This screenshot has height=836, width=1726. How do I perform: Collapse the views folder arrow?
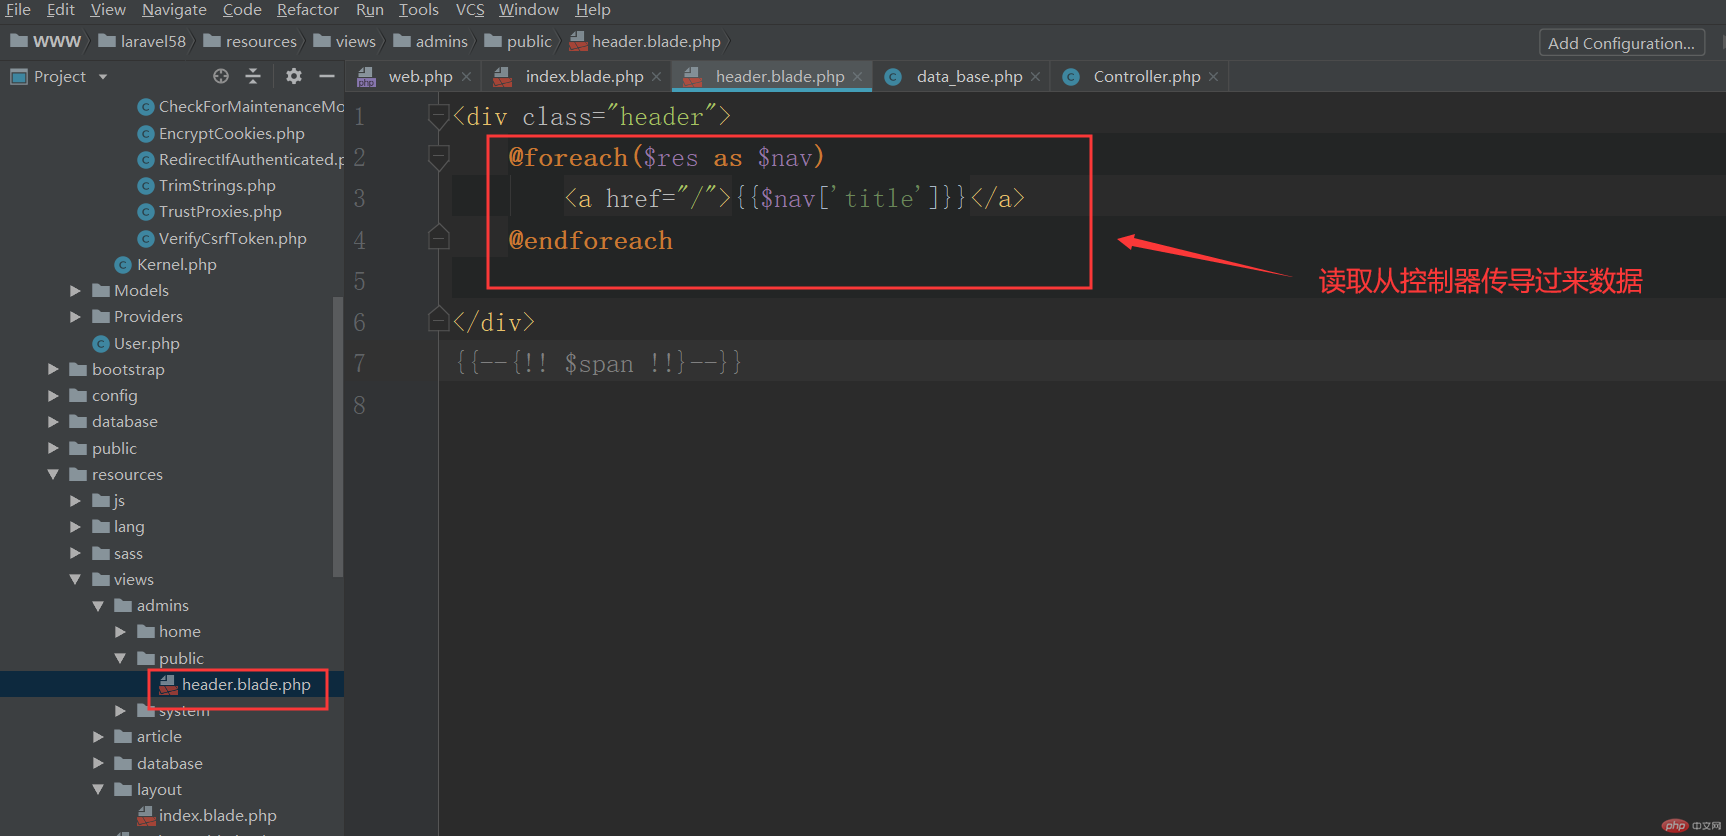75,580
